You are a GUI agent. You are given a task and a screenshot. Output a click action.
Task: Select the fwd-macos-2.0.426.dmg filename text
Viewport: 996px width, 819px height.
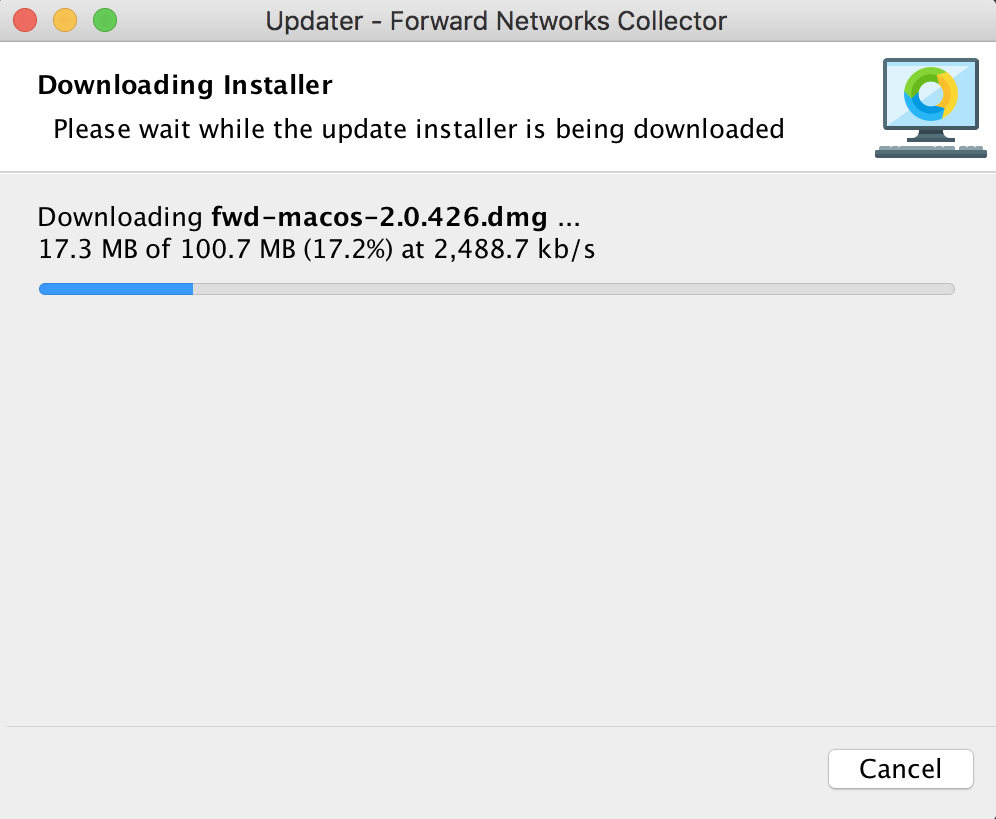(380, 217)
